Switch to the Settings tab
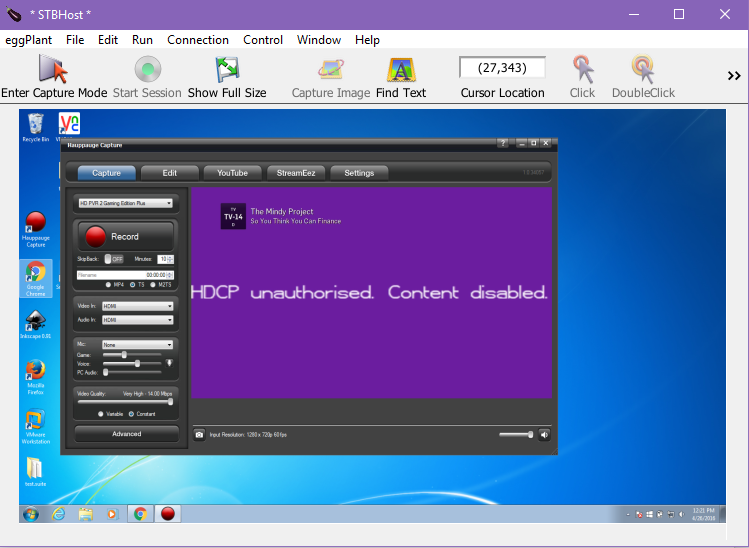Image resolution: width=749 pixels, height=548 pixels. 359,173
